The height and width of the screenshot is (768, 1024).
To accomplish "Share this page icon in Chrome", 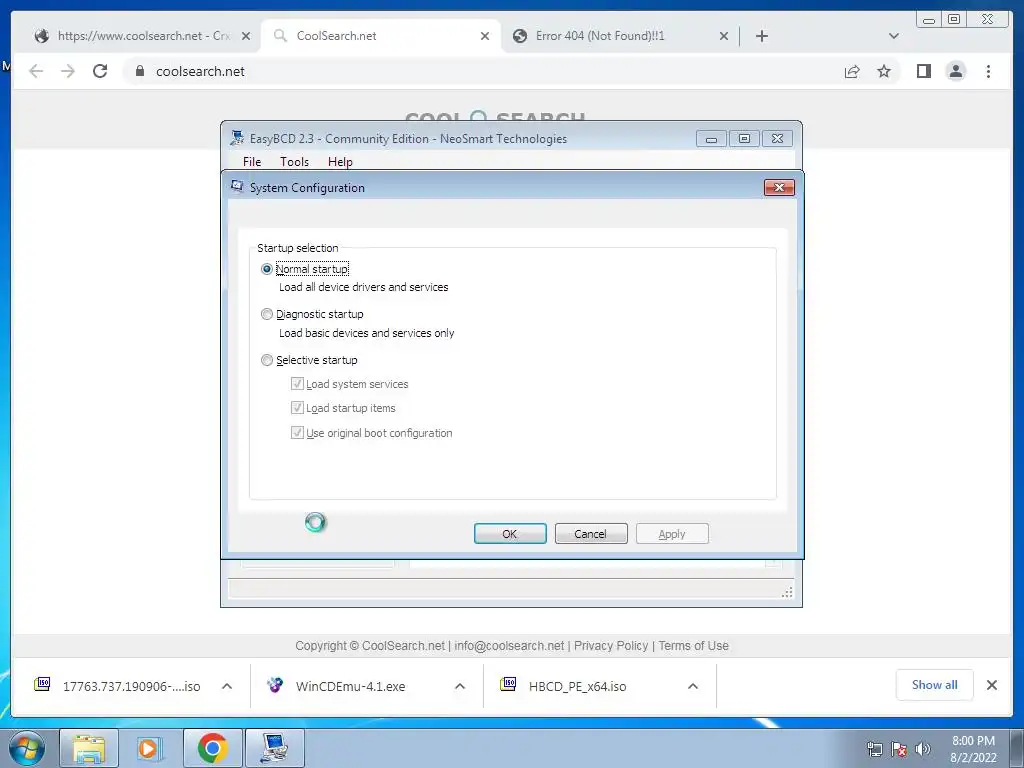I will [852, 71].
